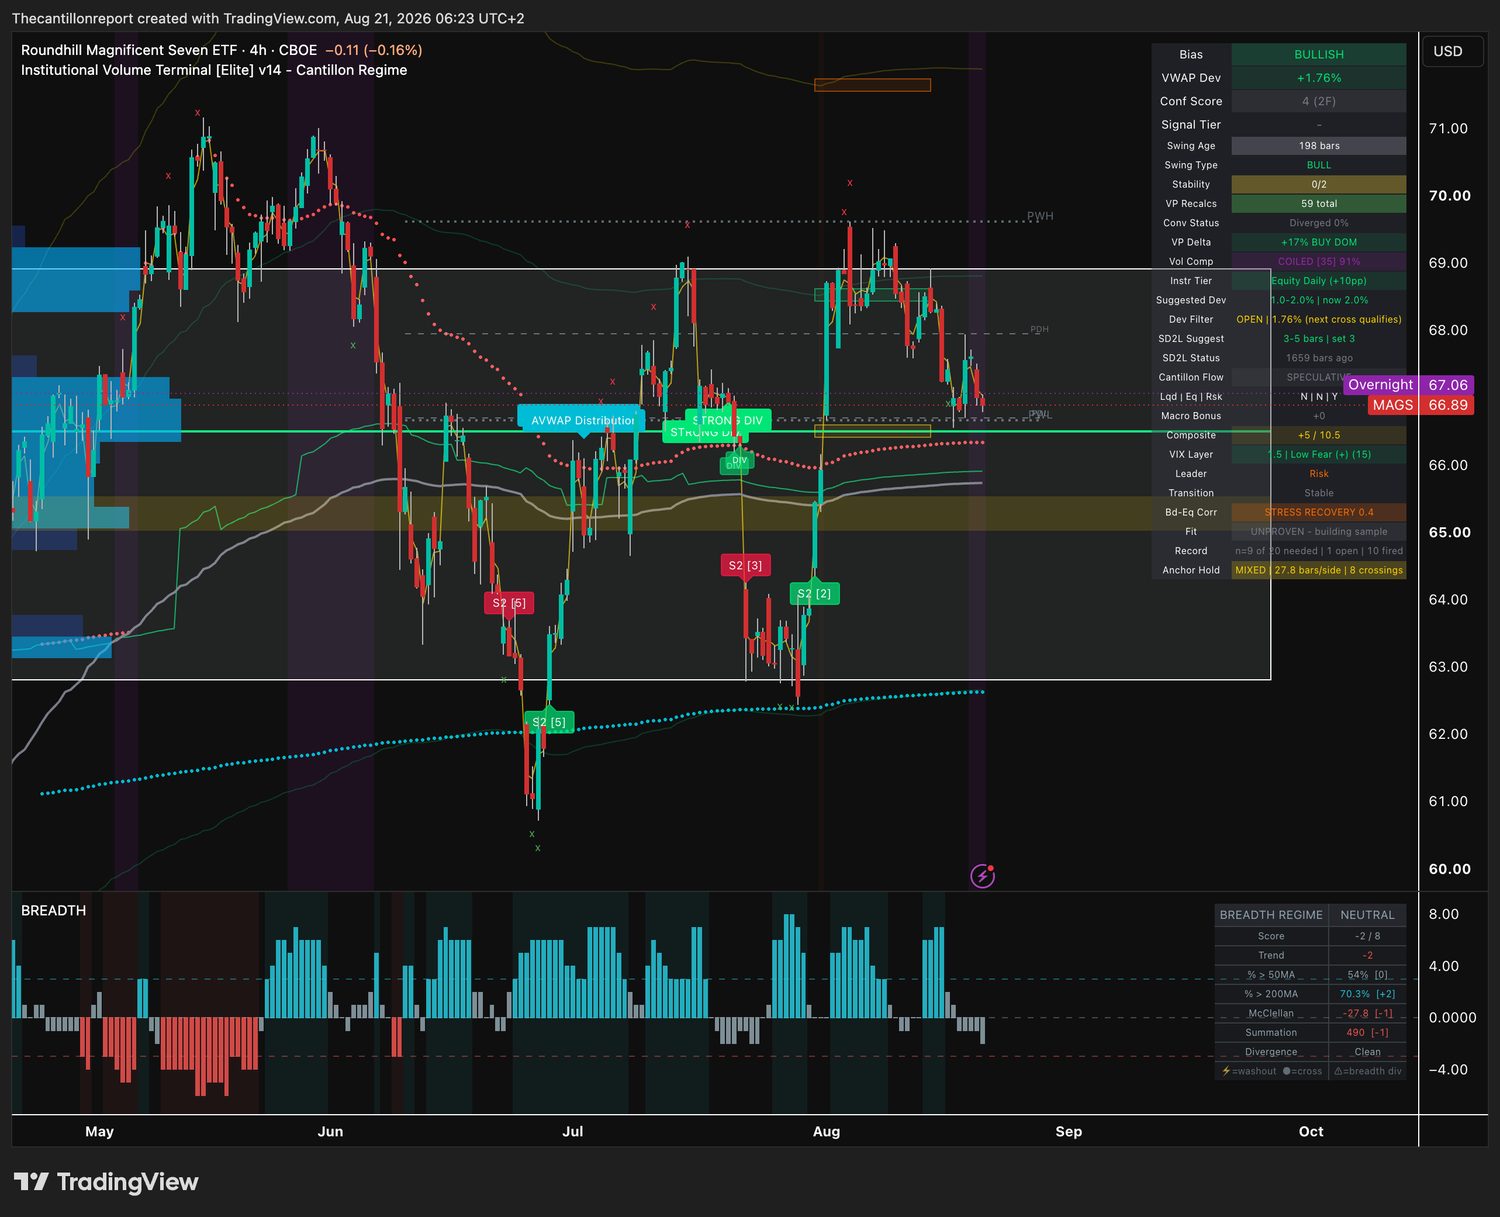Click the BREADTH REGIME table header

[x=1271, y=915]
